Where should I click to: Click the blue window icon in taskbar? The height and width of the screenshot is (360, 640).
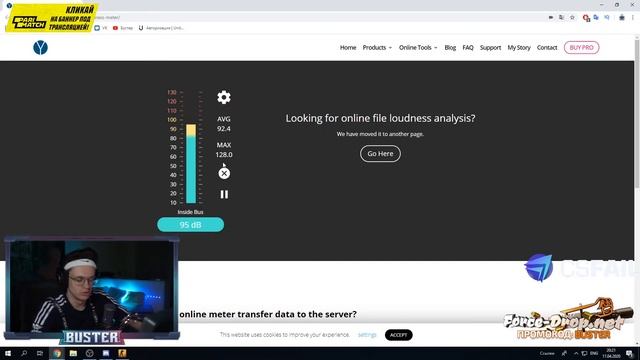point(106,353)
